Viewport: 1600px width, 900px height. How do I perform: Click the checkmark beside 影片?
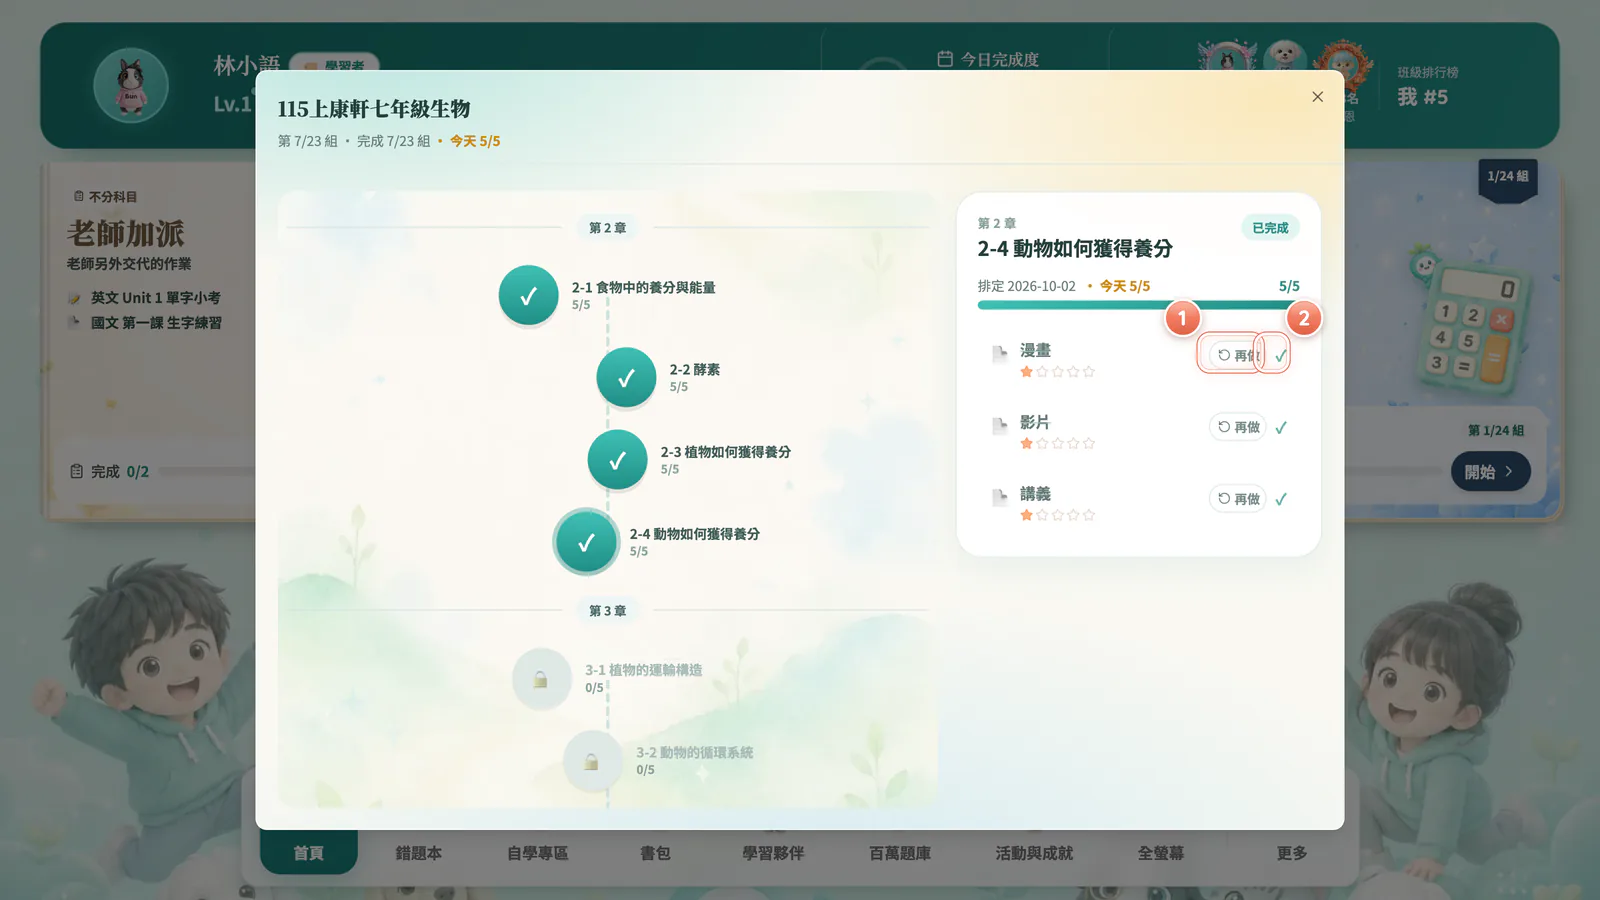coord(1281,427)
